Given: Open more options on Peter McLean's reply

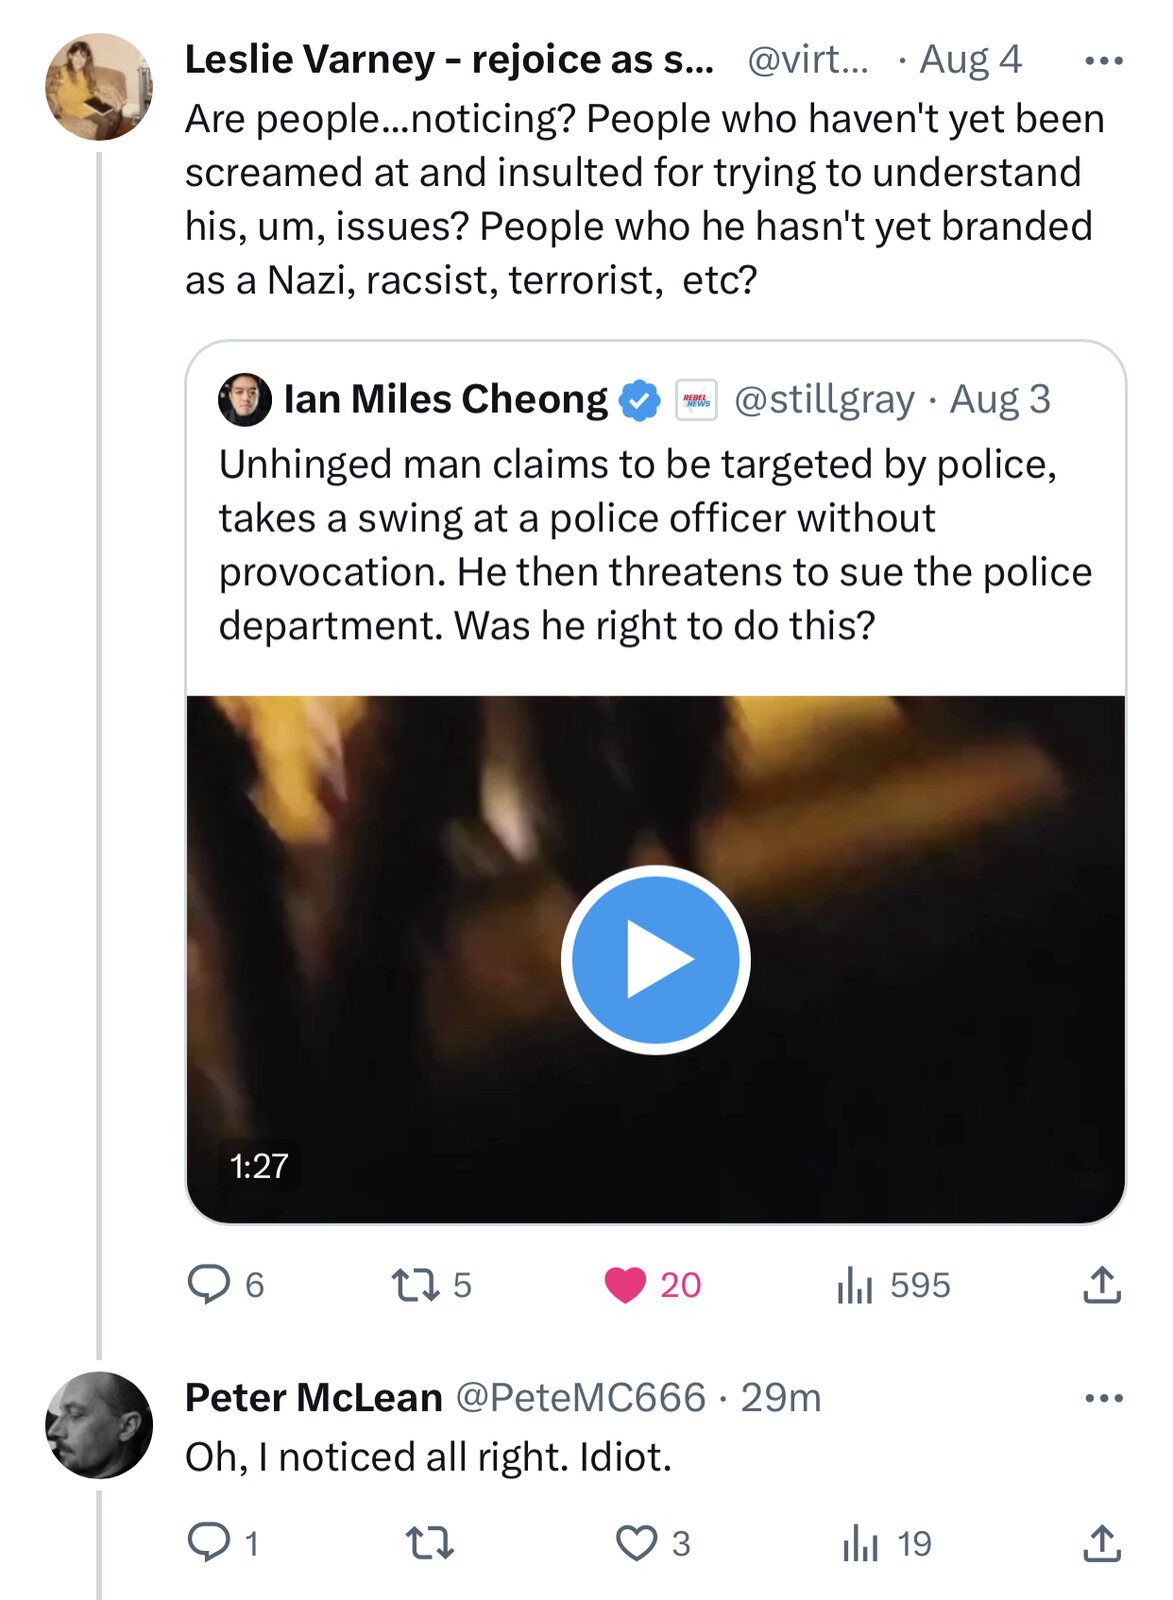Looking at the screenshot, I should click(x=1103, y=1398).
